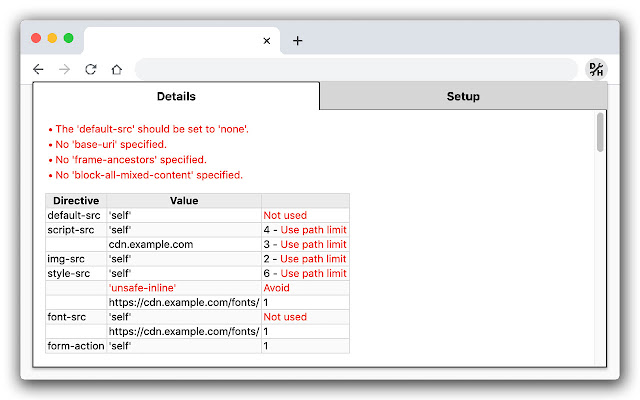Click the cdn.example.com value cell
The image size is (640, 400).
pyautogui.click(x=184, y=244)
